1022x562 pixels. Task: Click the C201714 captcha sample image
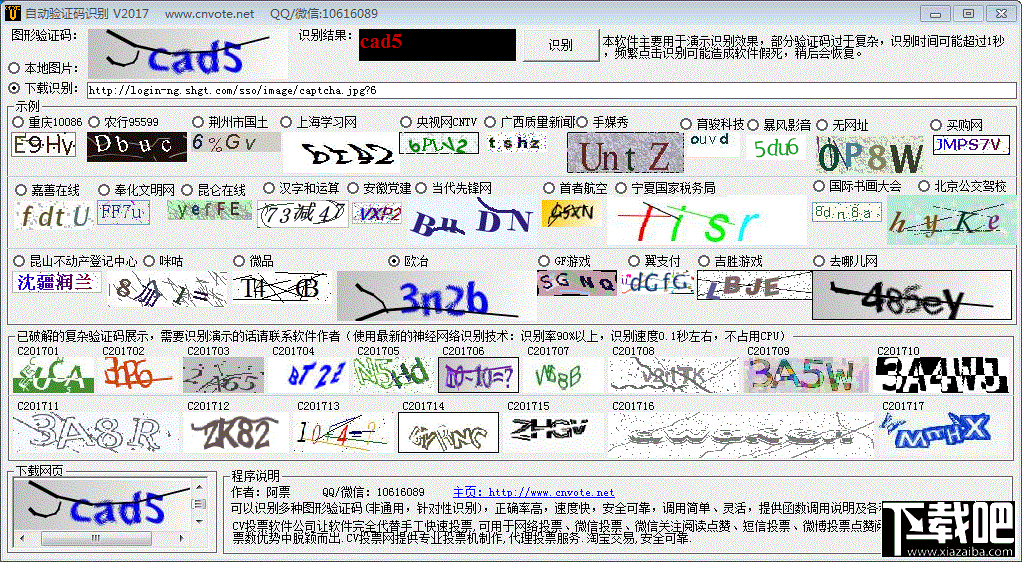pyautogui.click(x=448, y=433)
